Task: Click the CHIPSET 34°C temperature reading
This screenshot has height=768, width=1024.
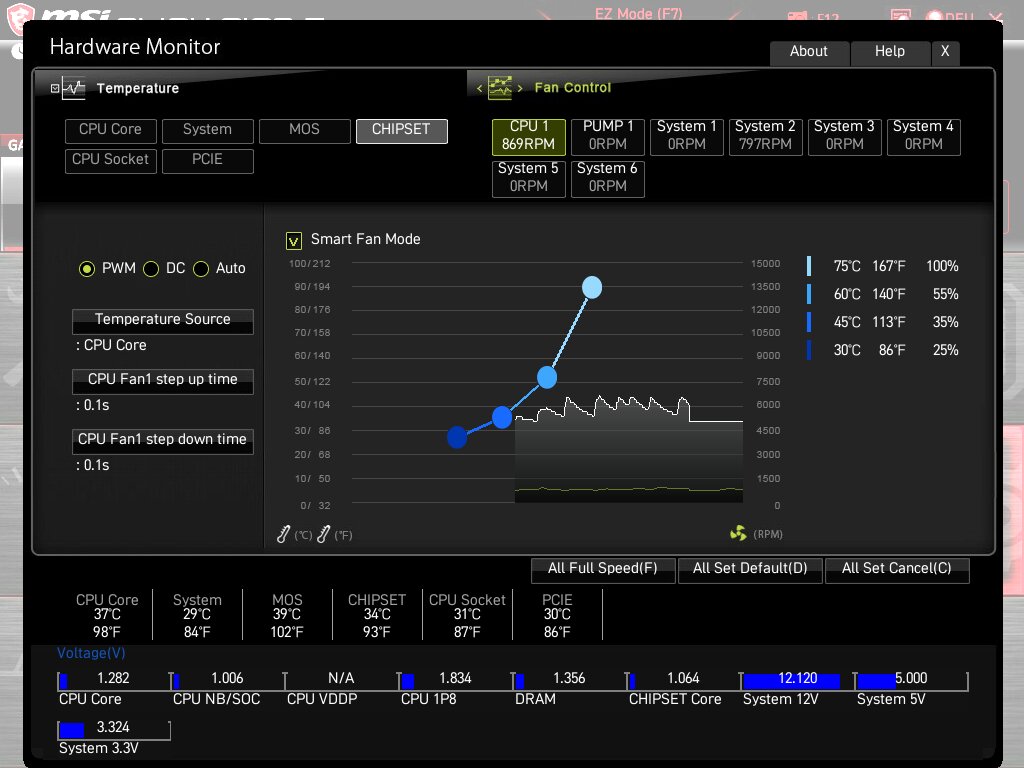Action: tap(377, 615)
